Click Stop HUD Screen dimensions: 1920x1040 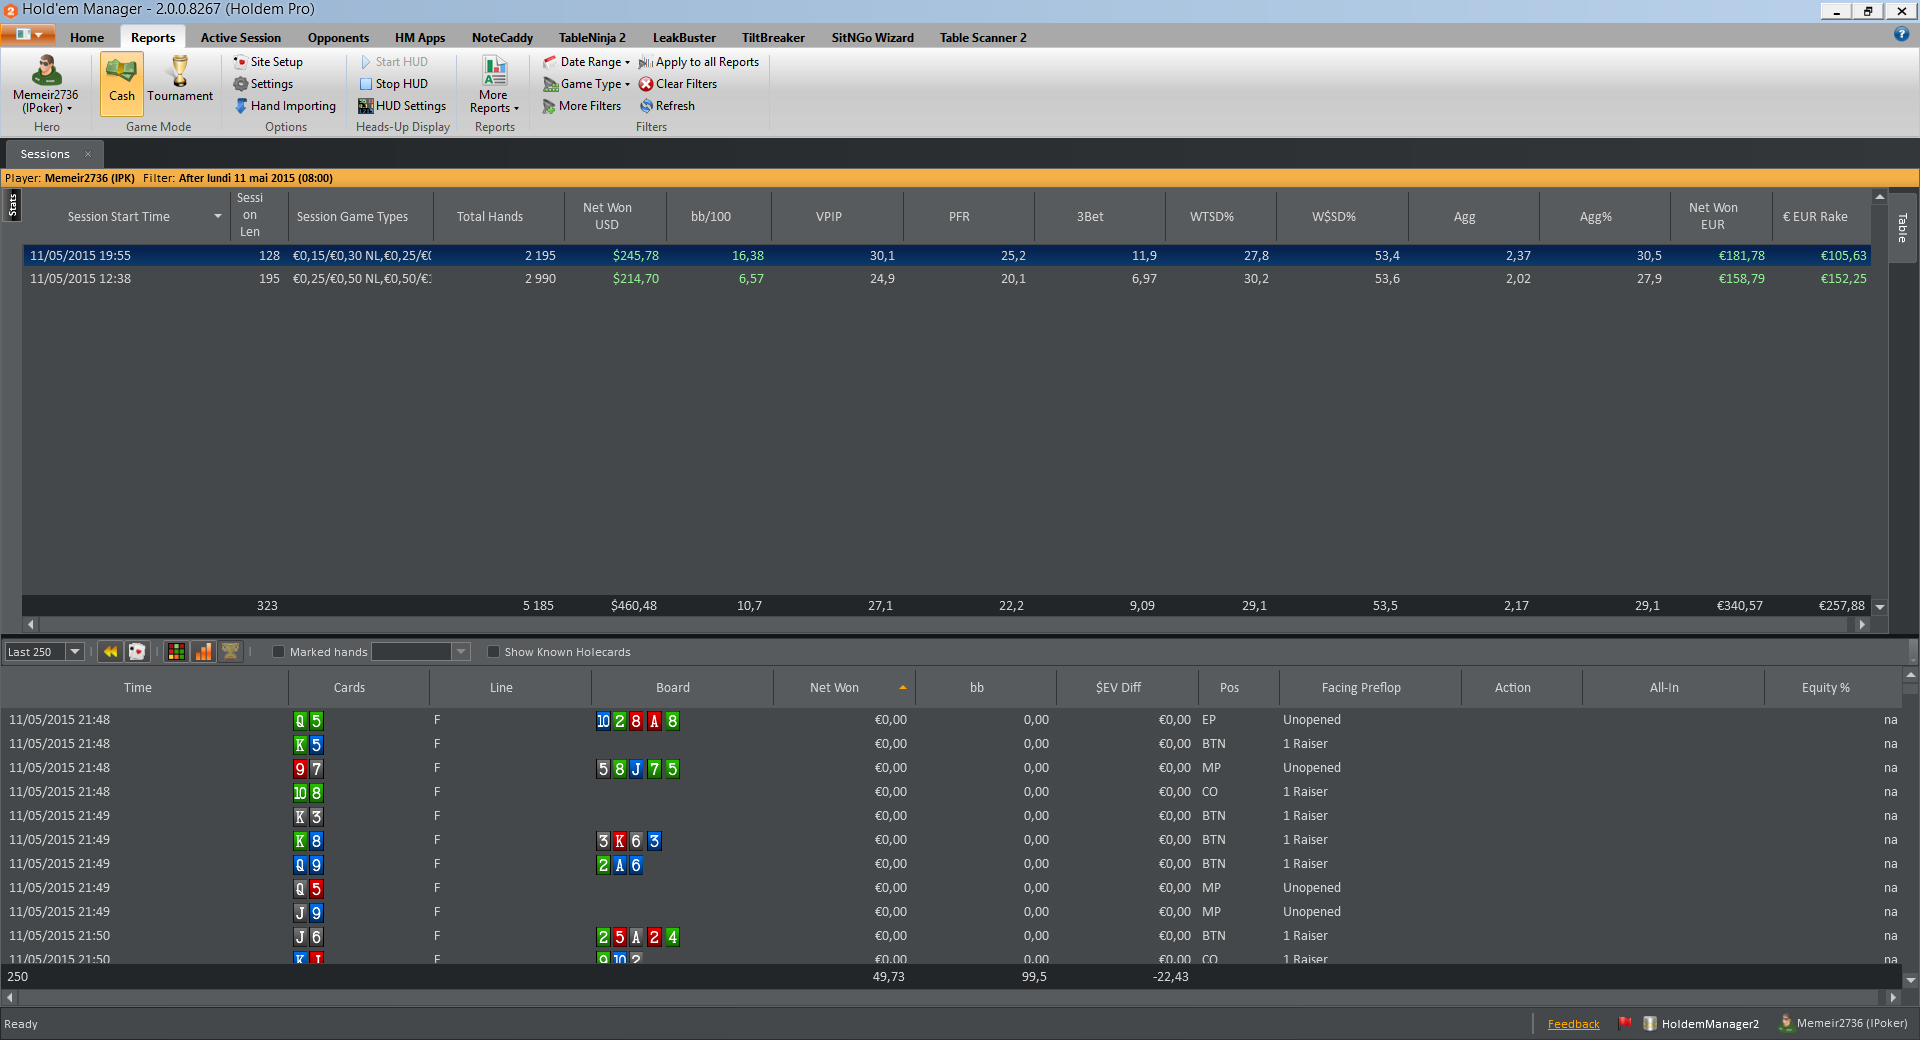393,84
